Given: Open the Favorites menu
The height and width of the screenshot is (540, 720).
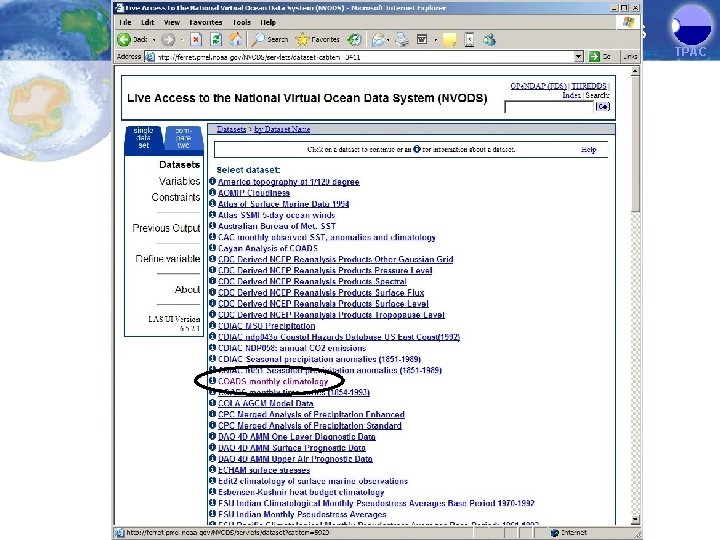Looking at the screenshot, I should [x=205, y=22].
